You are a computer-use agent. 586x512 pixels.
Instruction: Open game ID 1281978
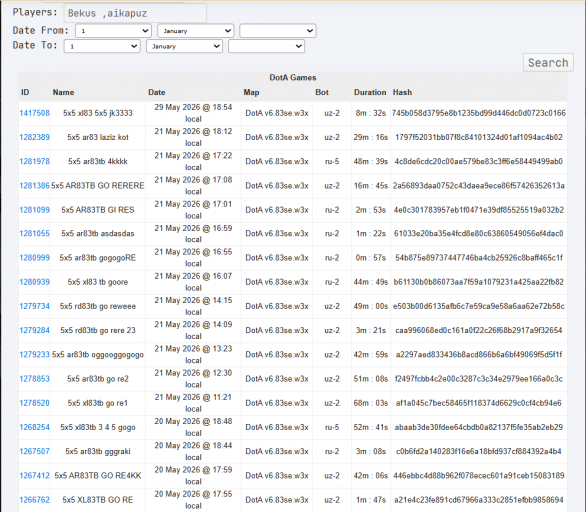[x=34, y=161]
